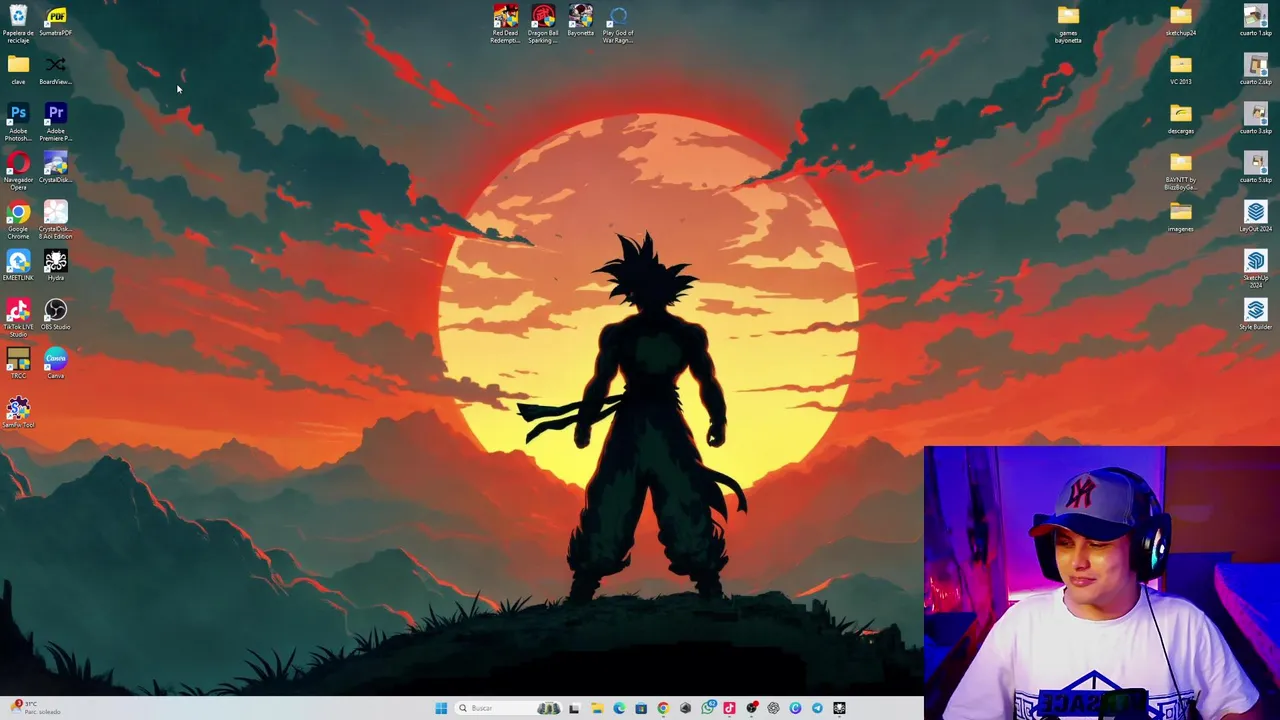Select the CrystalDiskInfo shortcut beside Opera
The height and width of the screenshot is (720, 1280).
click(56, 168)
